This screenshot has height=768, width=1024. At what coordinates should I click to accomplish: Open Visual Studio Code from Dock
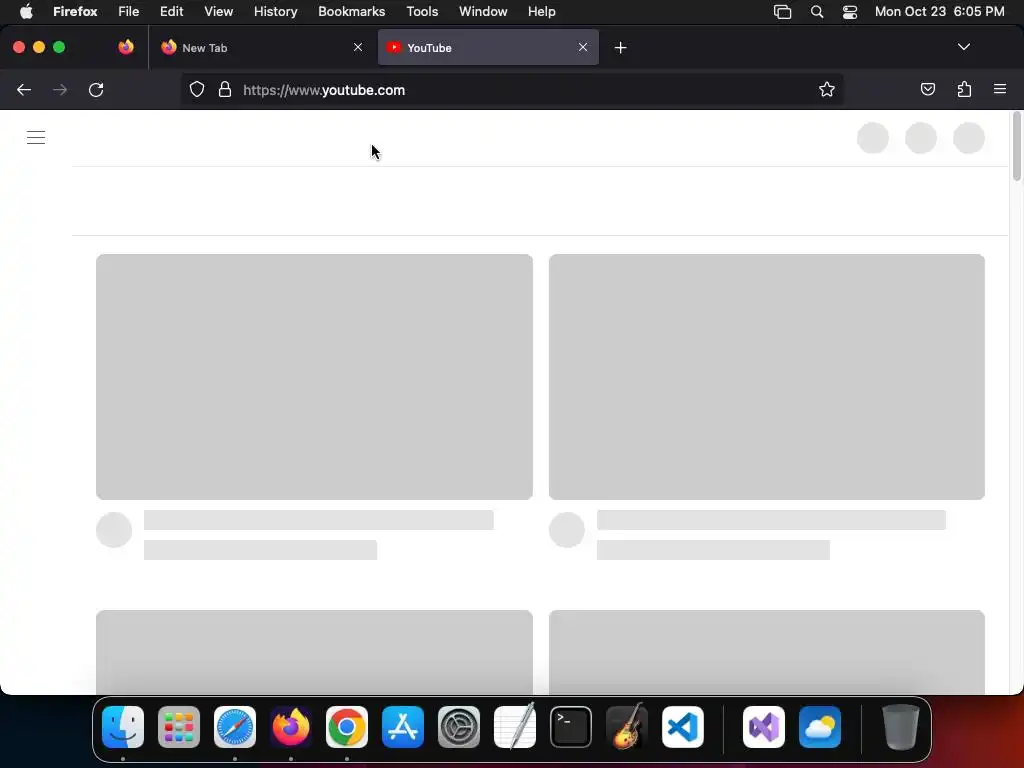tap(683, 727)
